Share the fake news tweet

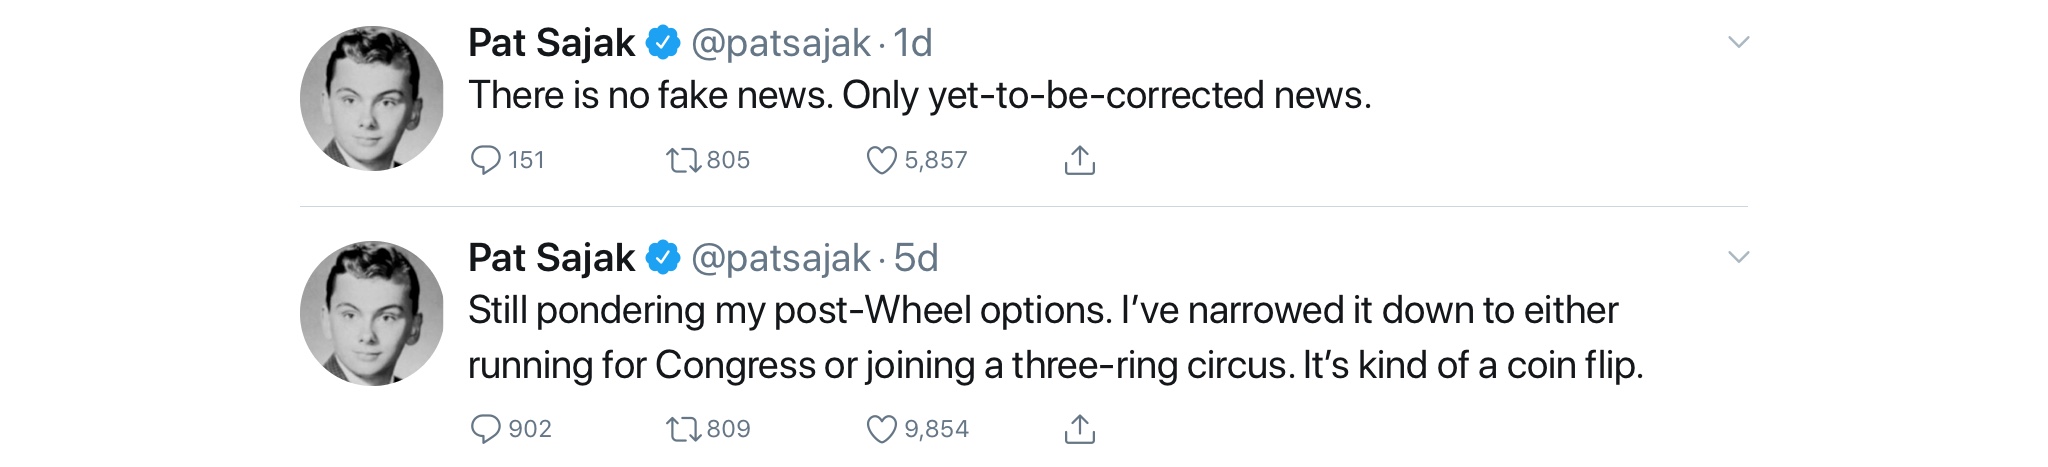pyautogui.click(x=1079, y=160)
